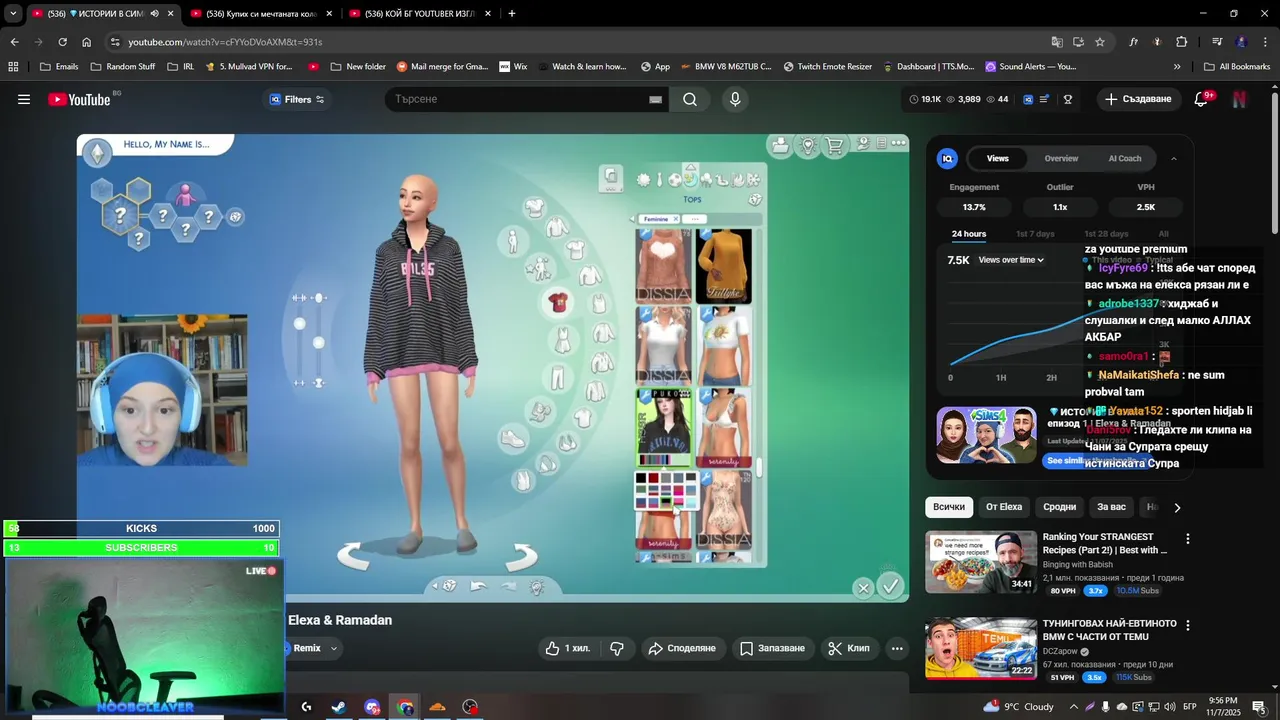Open the YouTube notifications bell

coord(1202,99)
